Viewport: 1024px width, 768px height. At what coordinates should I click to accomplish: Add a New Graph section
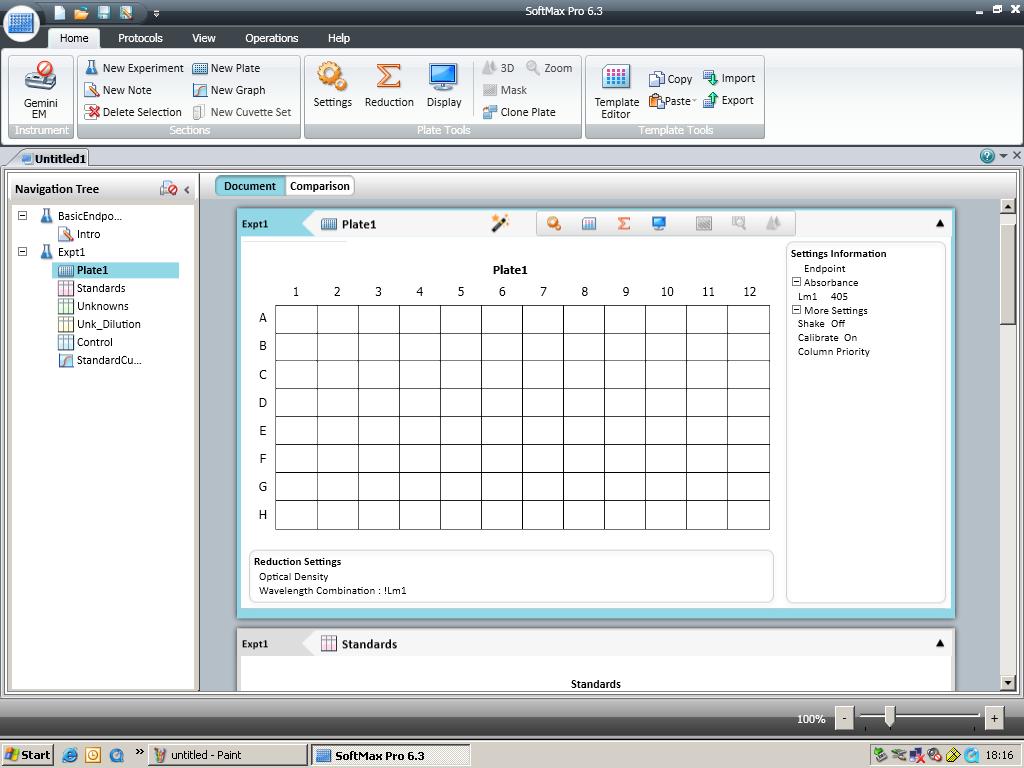click(229, 90)
